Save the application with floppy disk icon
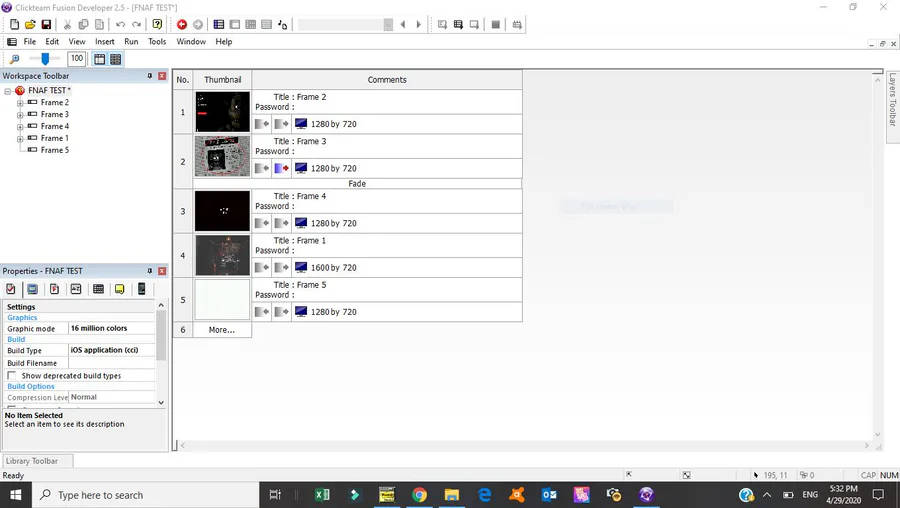 (46, 24)
